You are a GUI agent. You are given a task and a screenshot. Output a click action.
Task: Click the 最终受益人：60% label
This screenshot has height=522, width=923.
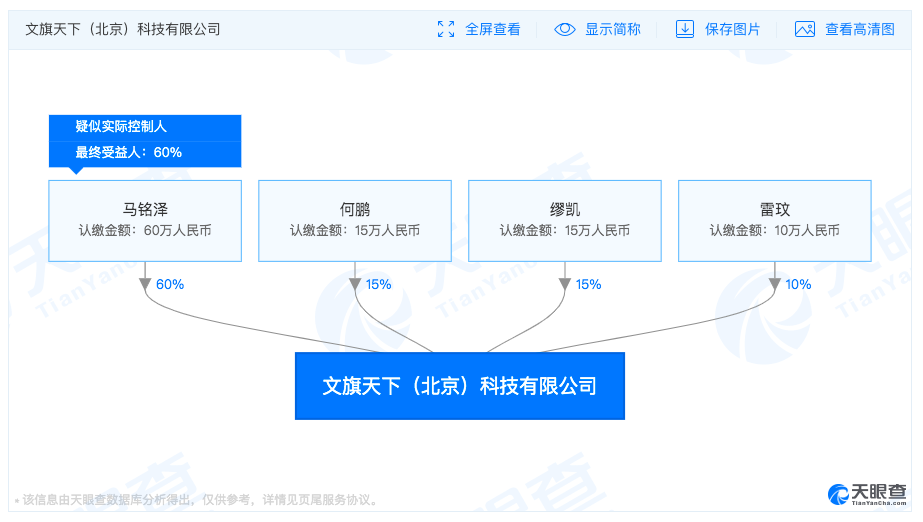128,152
